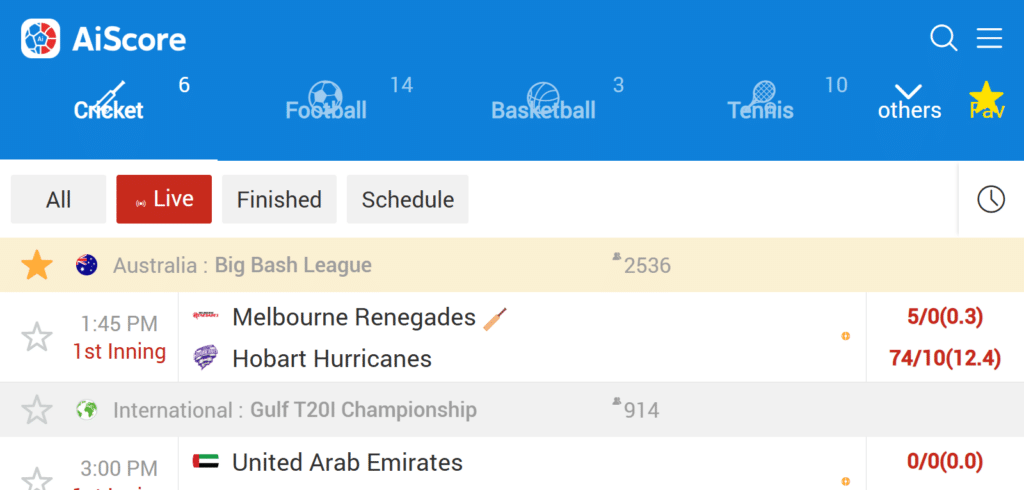Open the hamburger menu icon
Screen dimensions: 1024x490
point(989,39)
